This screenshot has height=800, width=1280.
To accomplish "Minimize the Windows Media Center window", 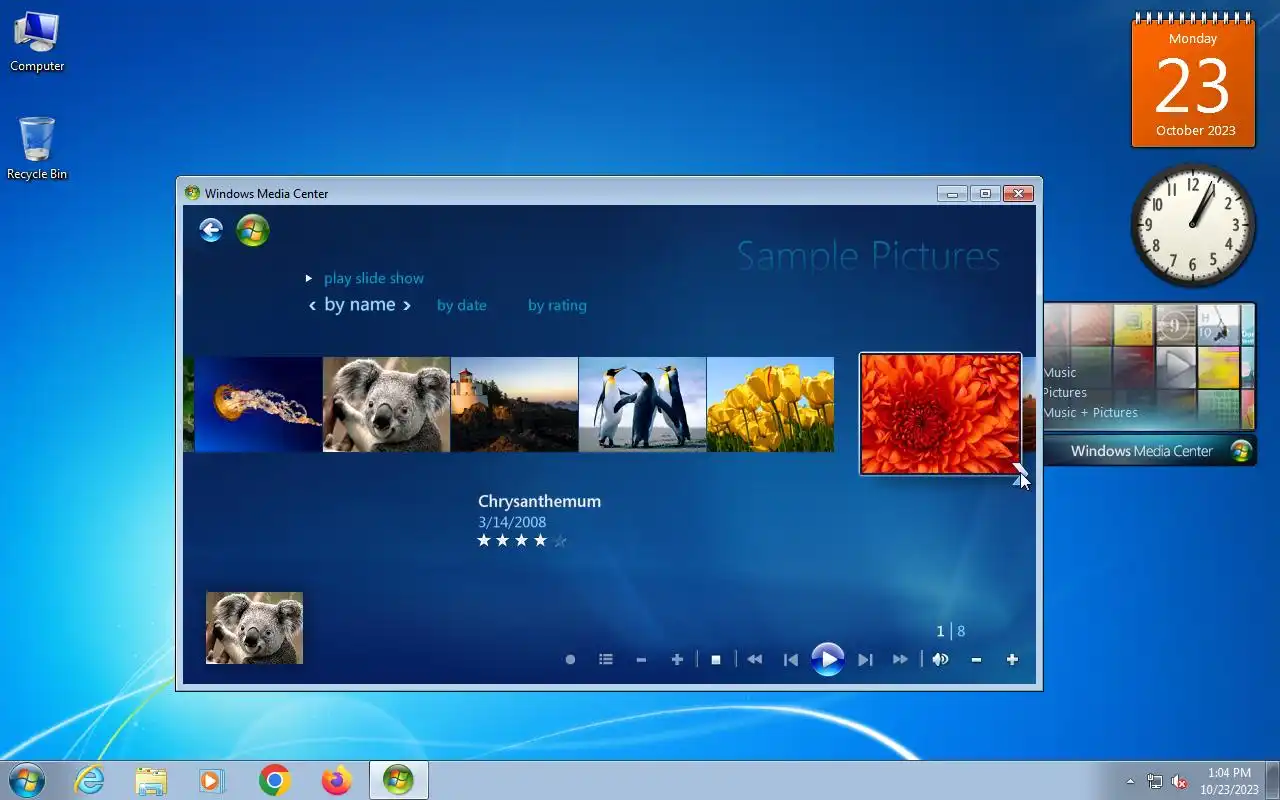I will pyautogui.click(x=952, y=193).
